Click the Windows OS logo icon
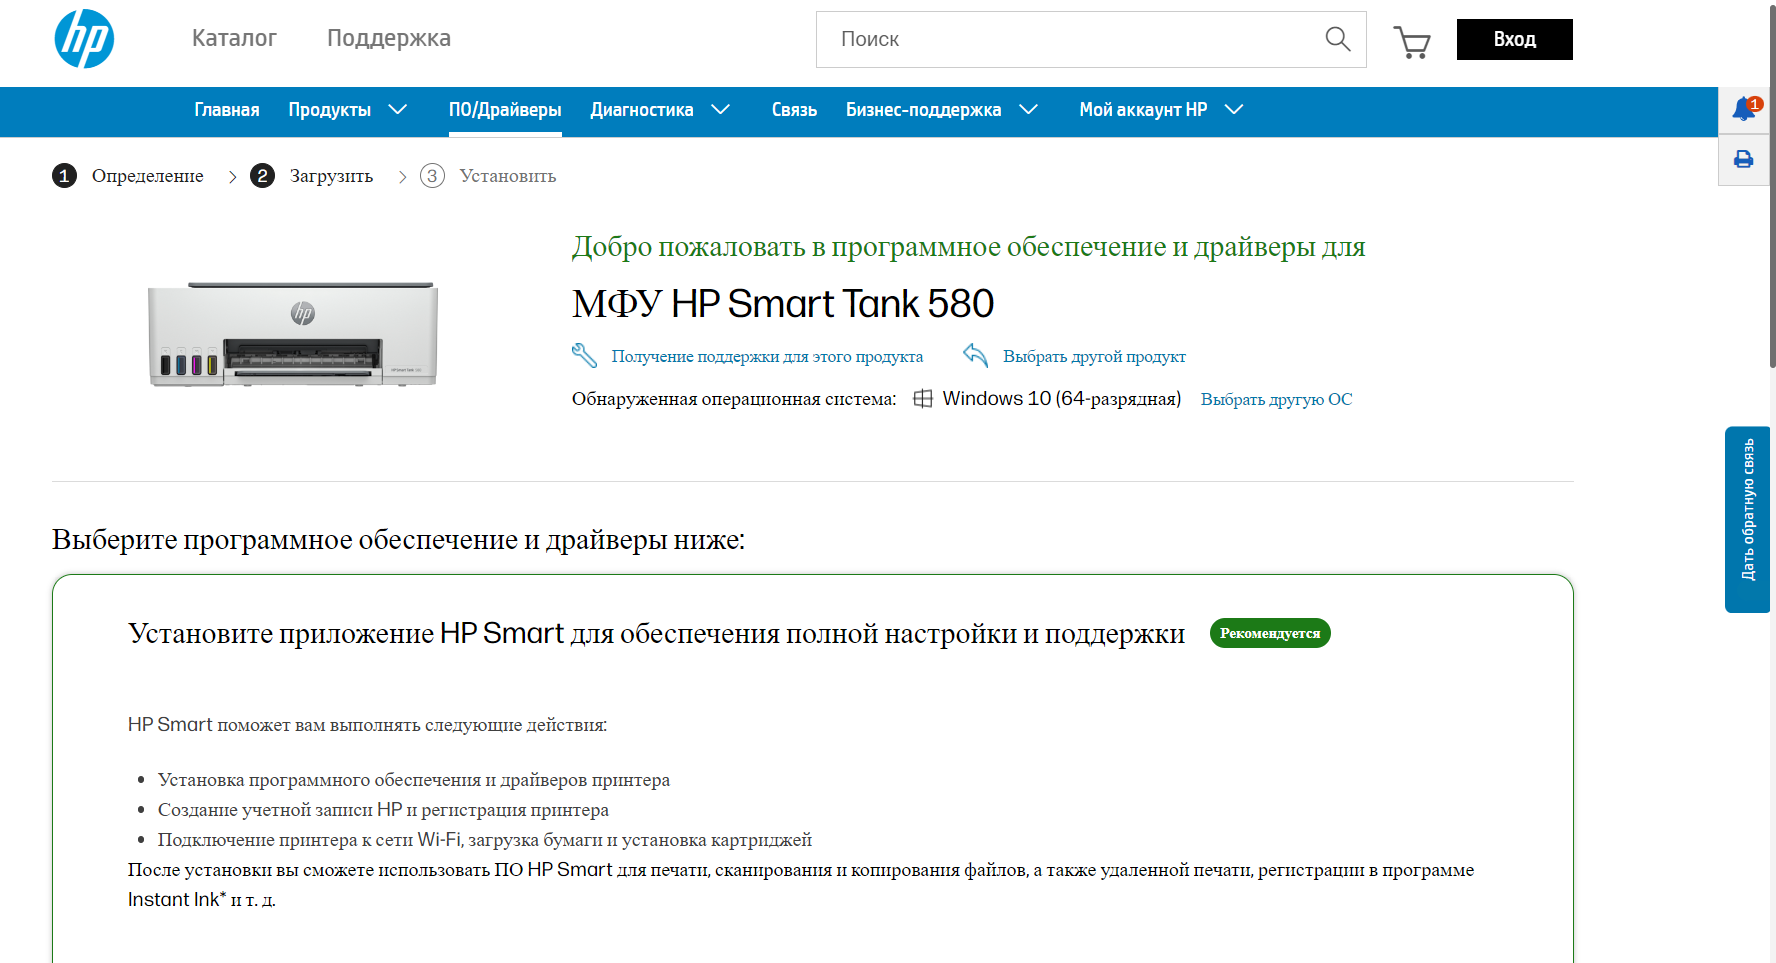Viewport: 1776px width, 963px height. point(923,398)
